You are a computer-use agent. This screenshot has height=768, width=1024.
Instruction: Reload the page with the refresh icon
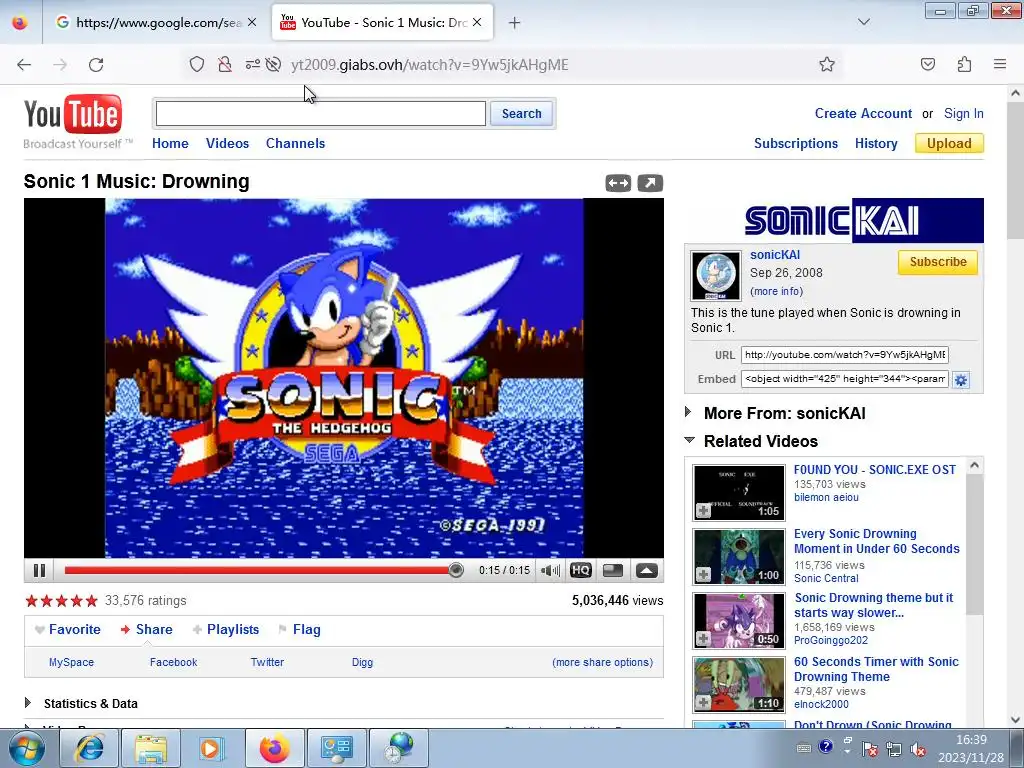[96, 65]
